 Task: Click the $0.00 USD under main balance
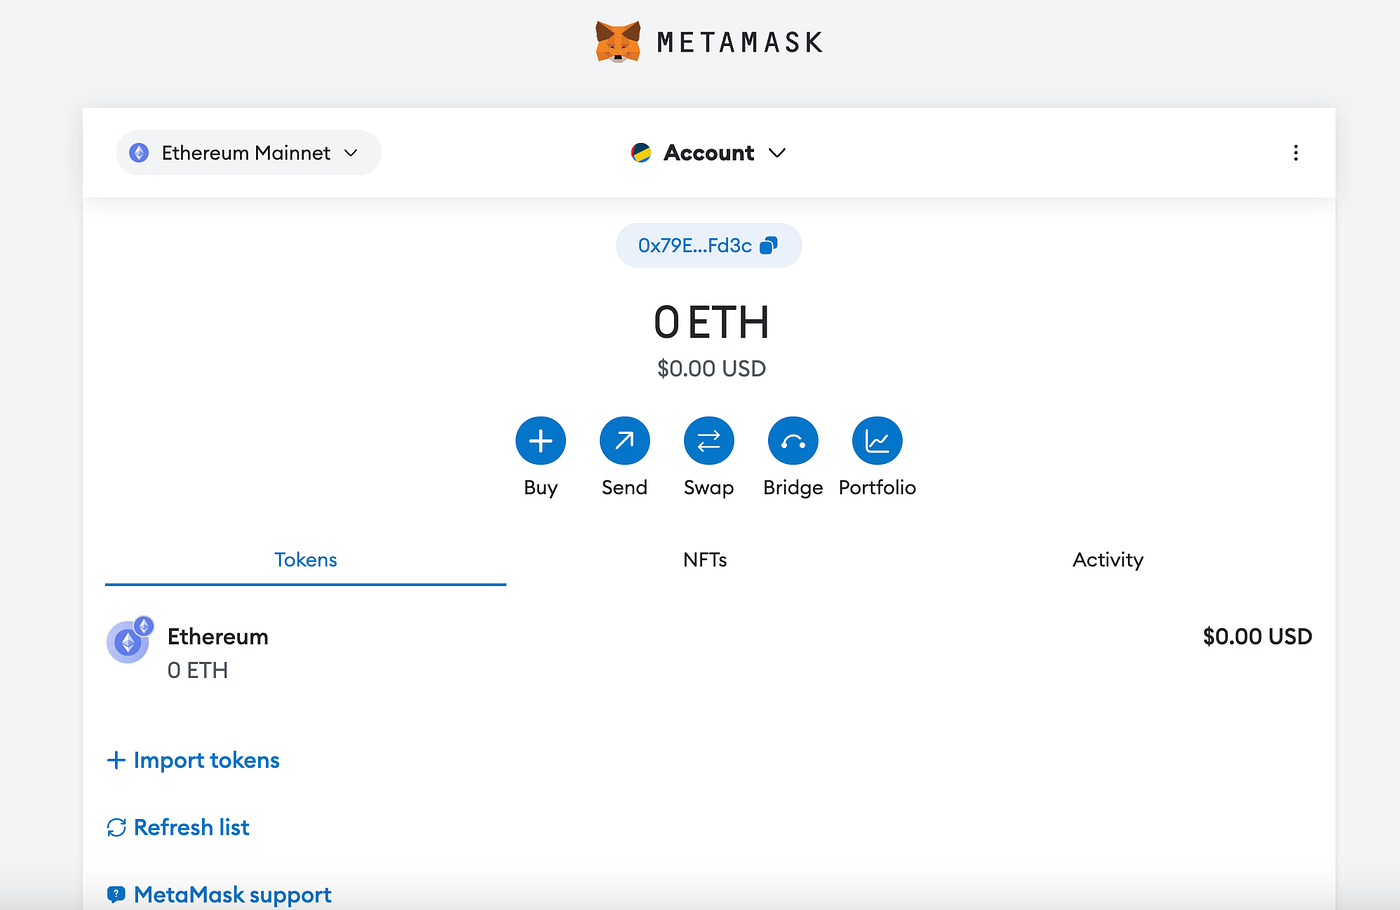click(x=711, y=369)
